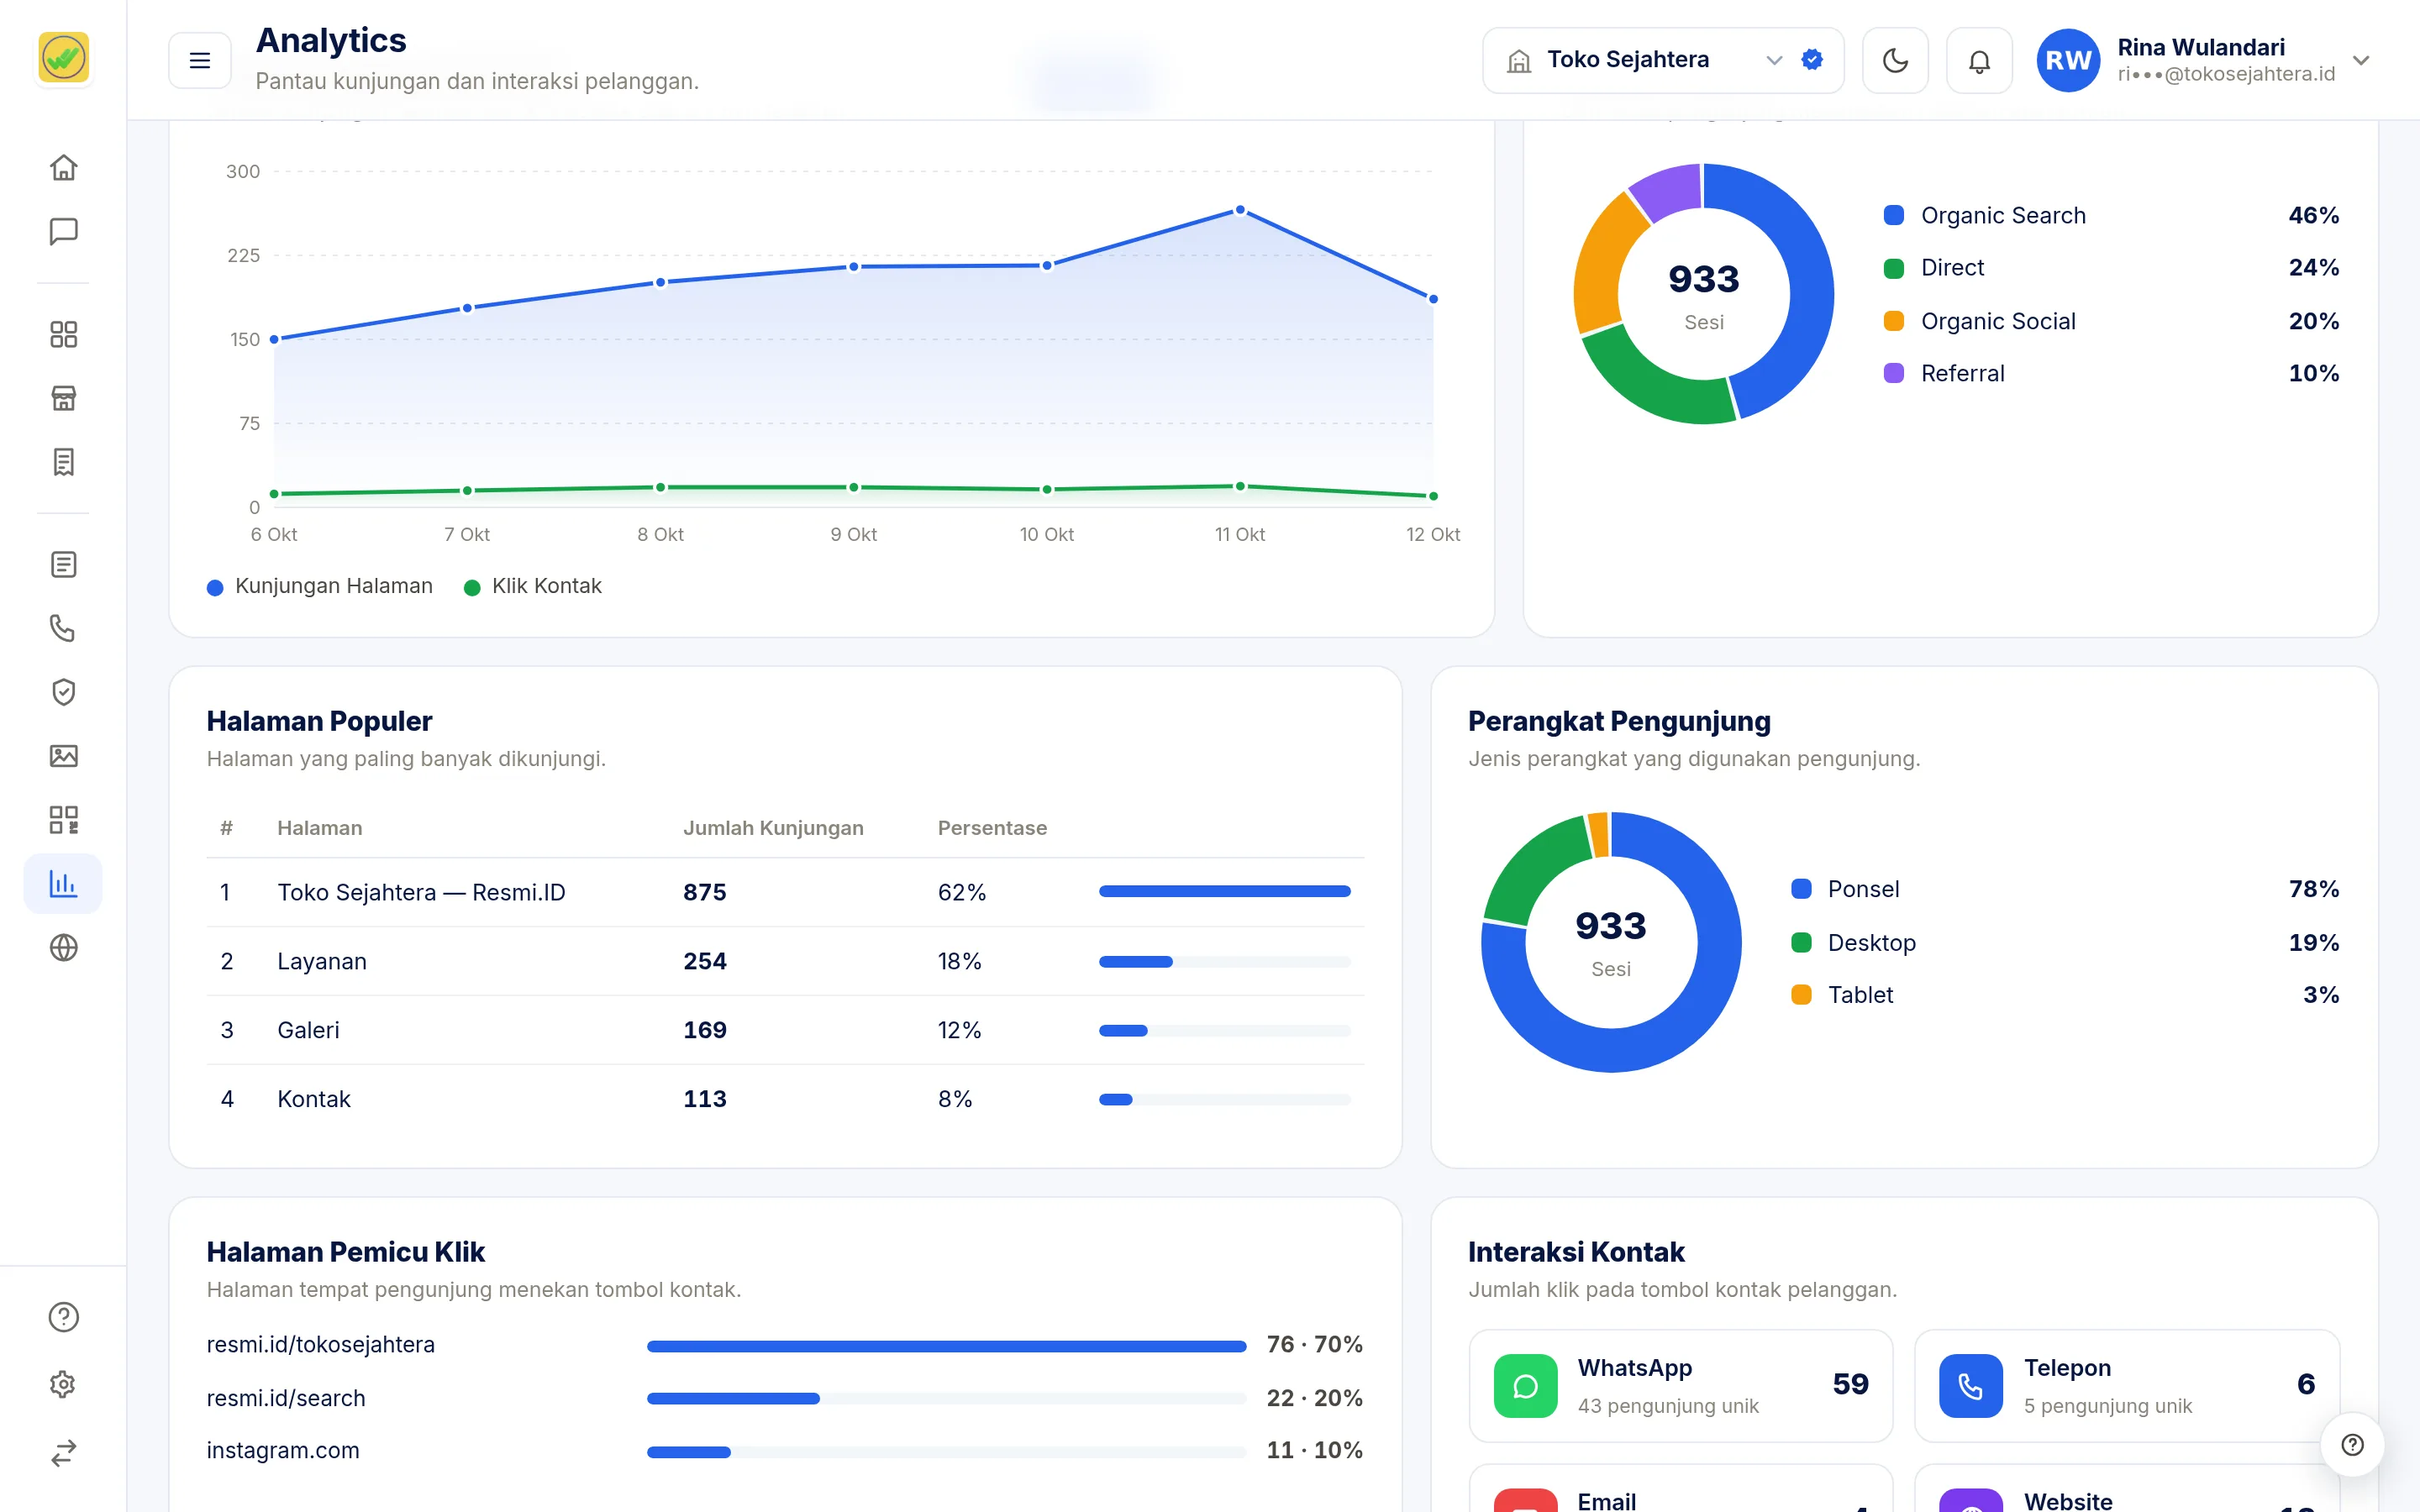
Task: Toggle Klik Kontak series in chart legend
Action: (x=533, y=586)
